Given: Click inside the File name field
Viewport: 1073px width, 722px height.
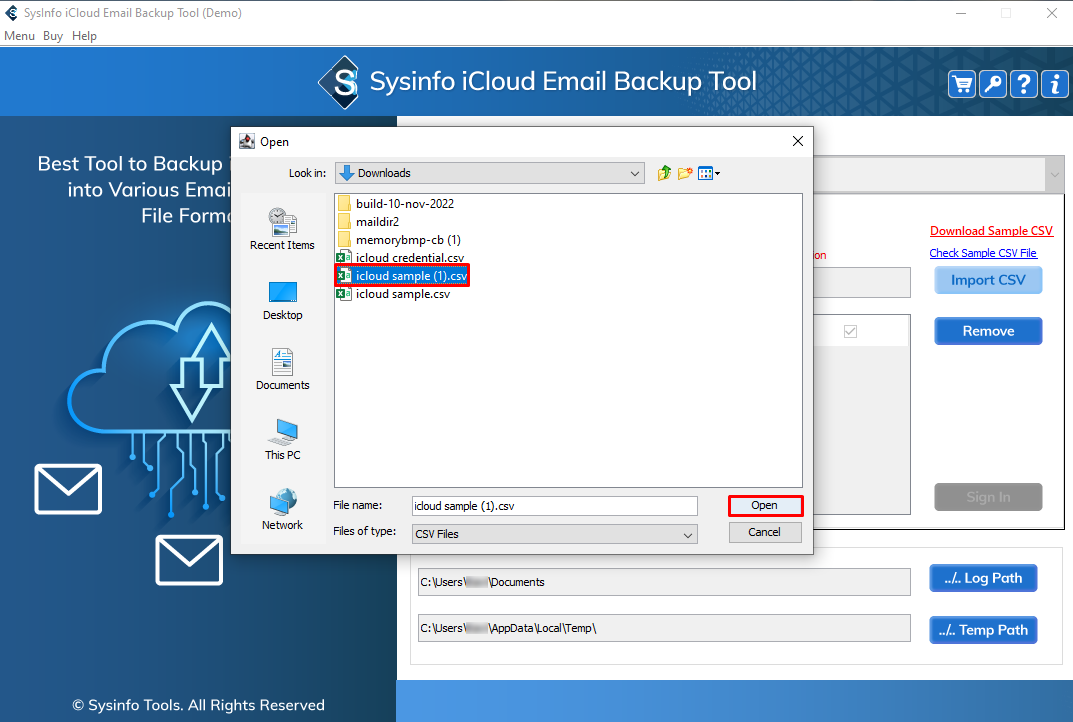Looking at the screenshot, I should pos(553,506).
